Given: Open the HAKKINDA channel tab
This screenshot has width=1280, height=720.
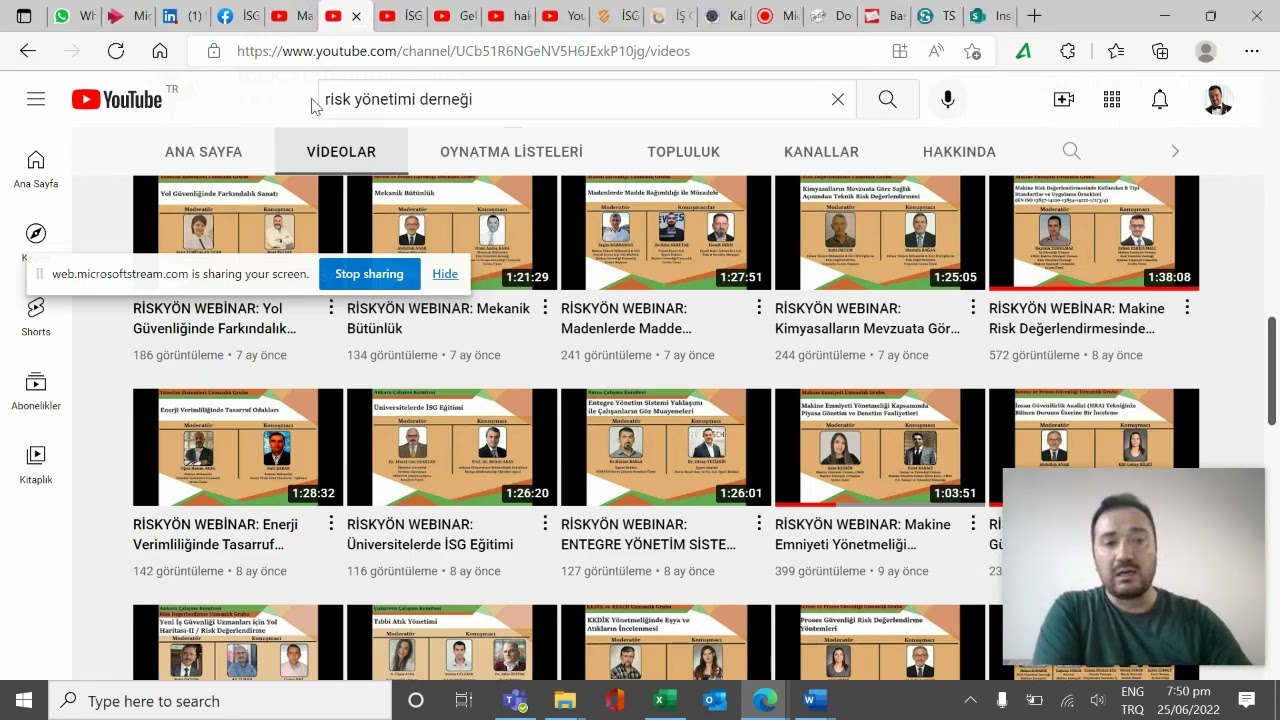Looking at the screenshot, I should coord(959,152).
